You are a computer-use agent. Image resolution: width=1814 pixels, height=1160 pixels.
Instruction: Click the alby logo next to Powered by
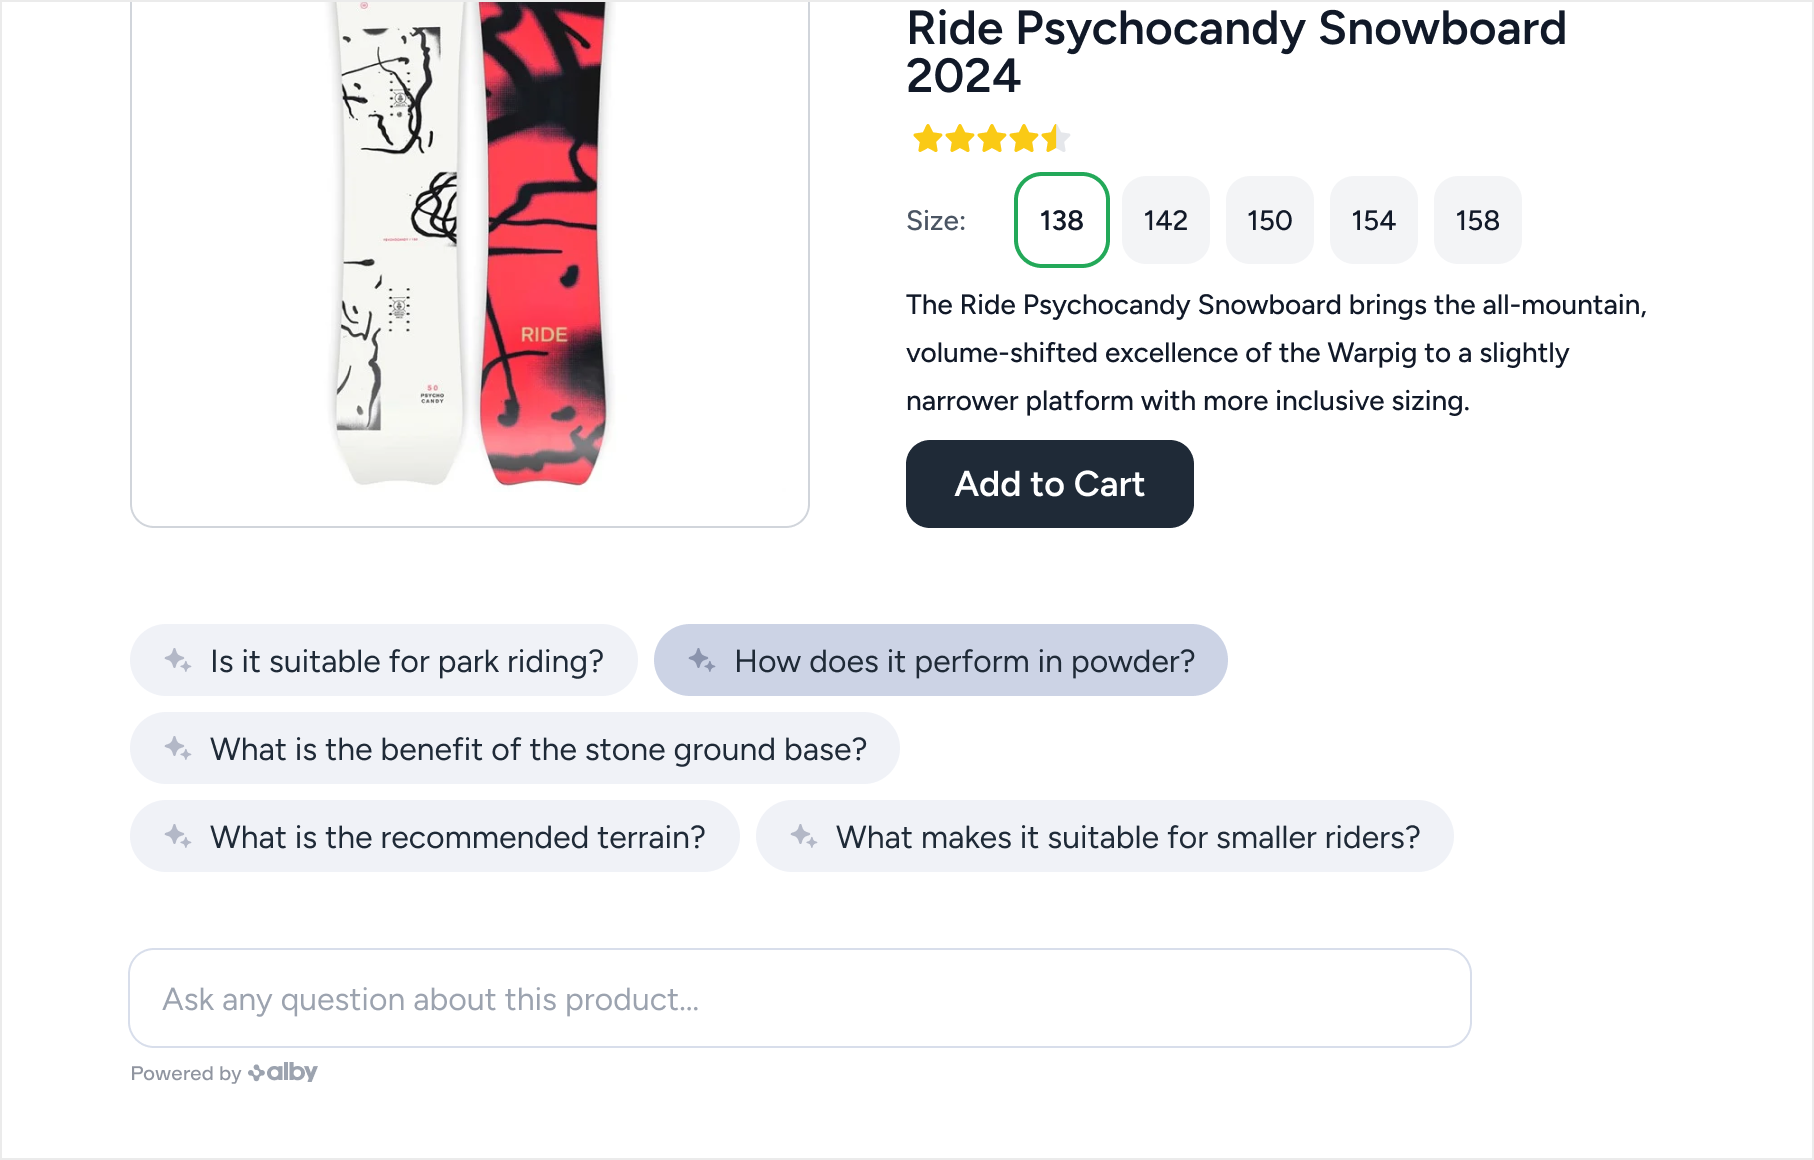pyautogui.click(x=282, y=1073)
